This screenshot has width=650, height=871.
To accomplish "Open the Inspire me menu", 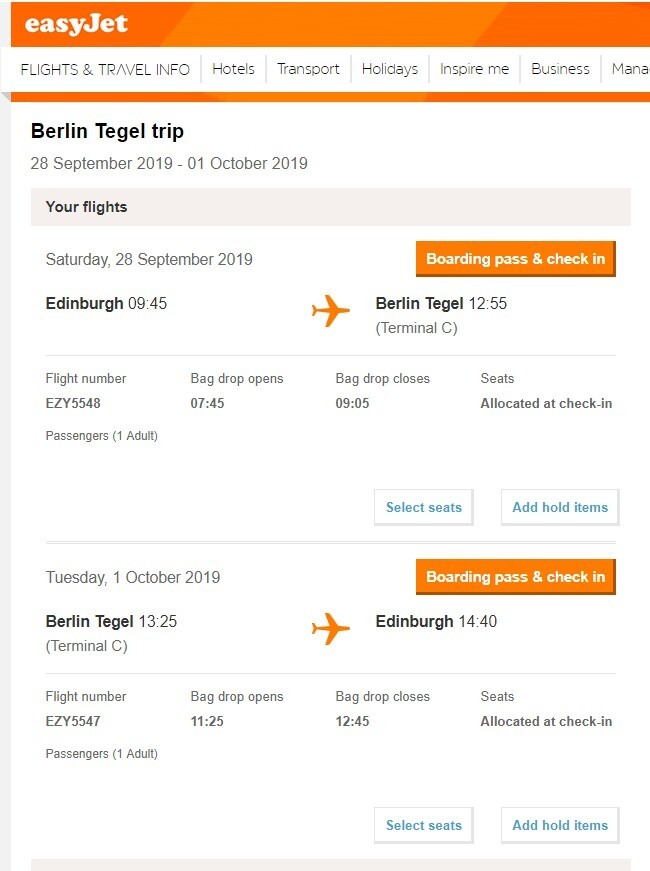I will [474, 69].
